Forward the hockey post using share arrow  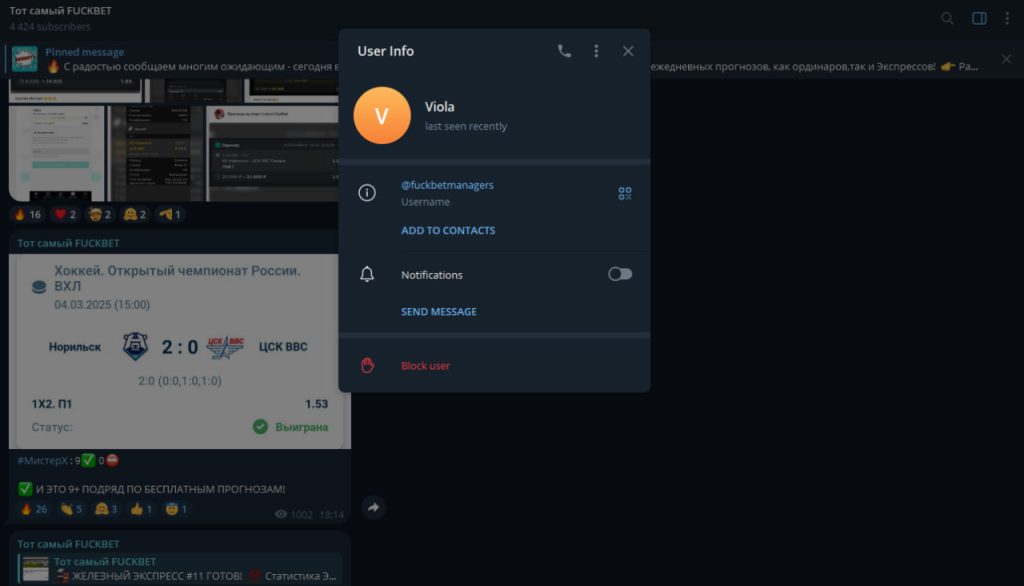point(374,508)
